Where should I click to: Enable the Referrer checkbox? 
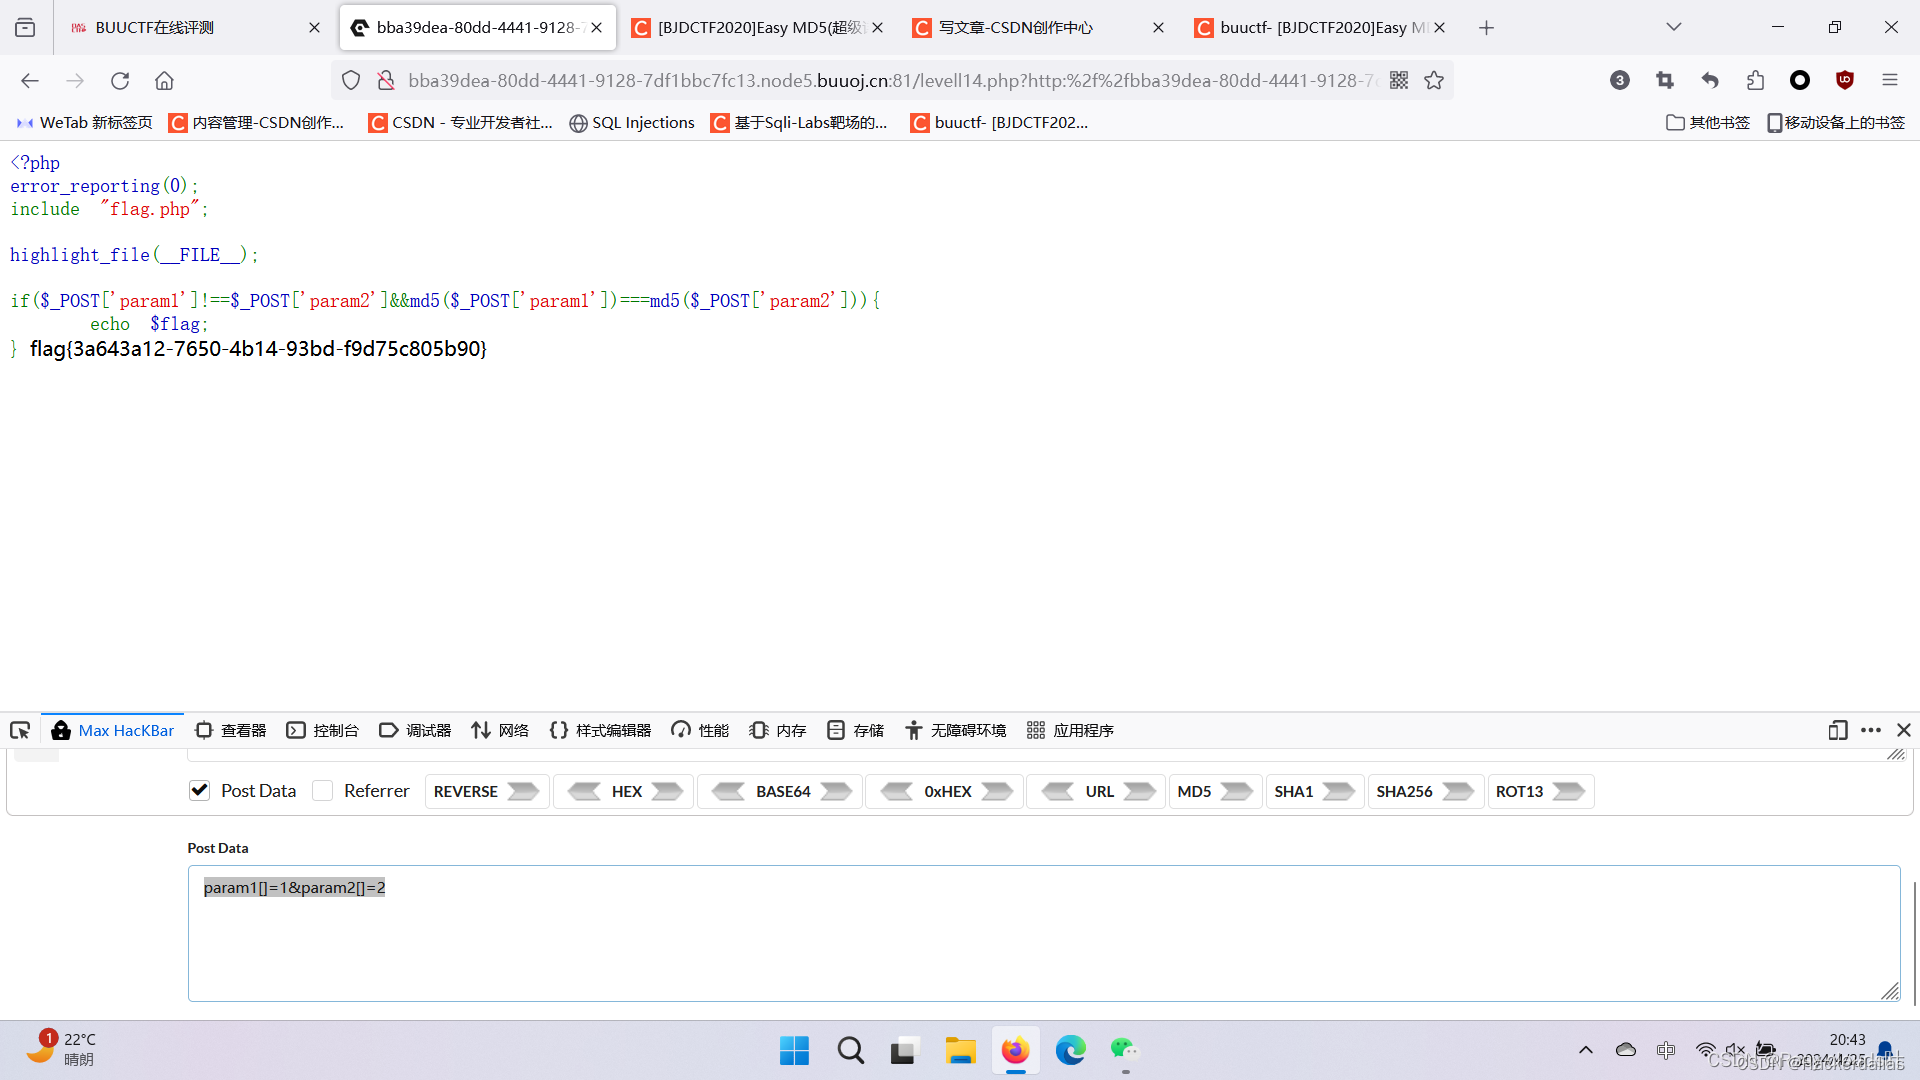point(322,791)
